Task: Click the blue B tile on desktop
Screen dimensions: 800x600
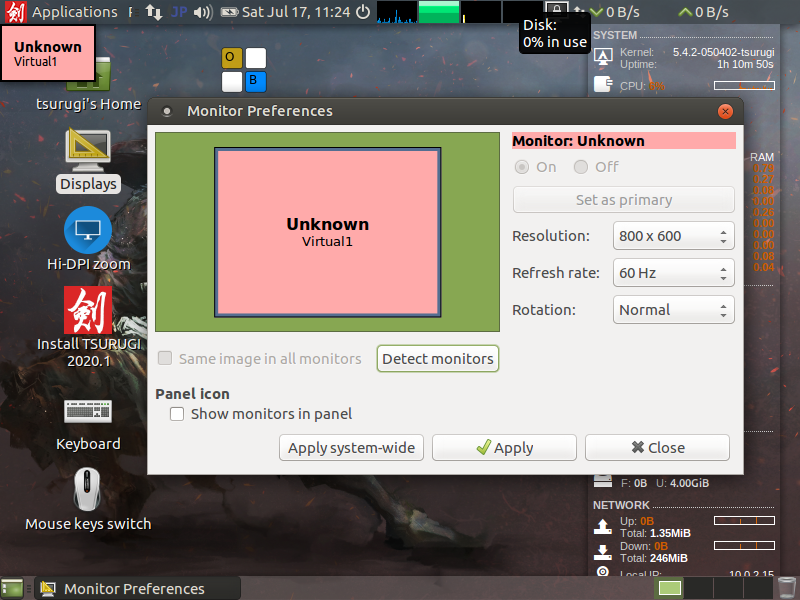Action: (x=256, y=82)
